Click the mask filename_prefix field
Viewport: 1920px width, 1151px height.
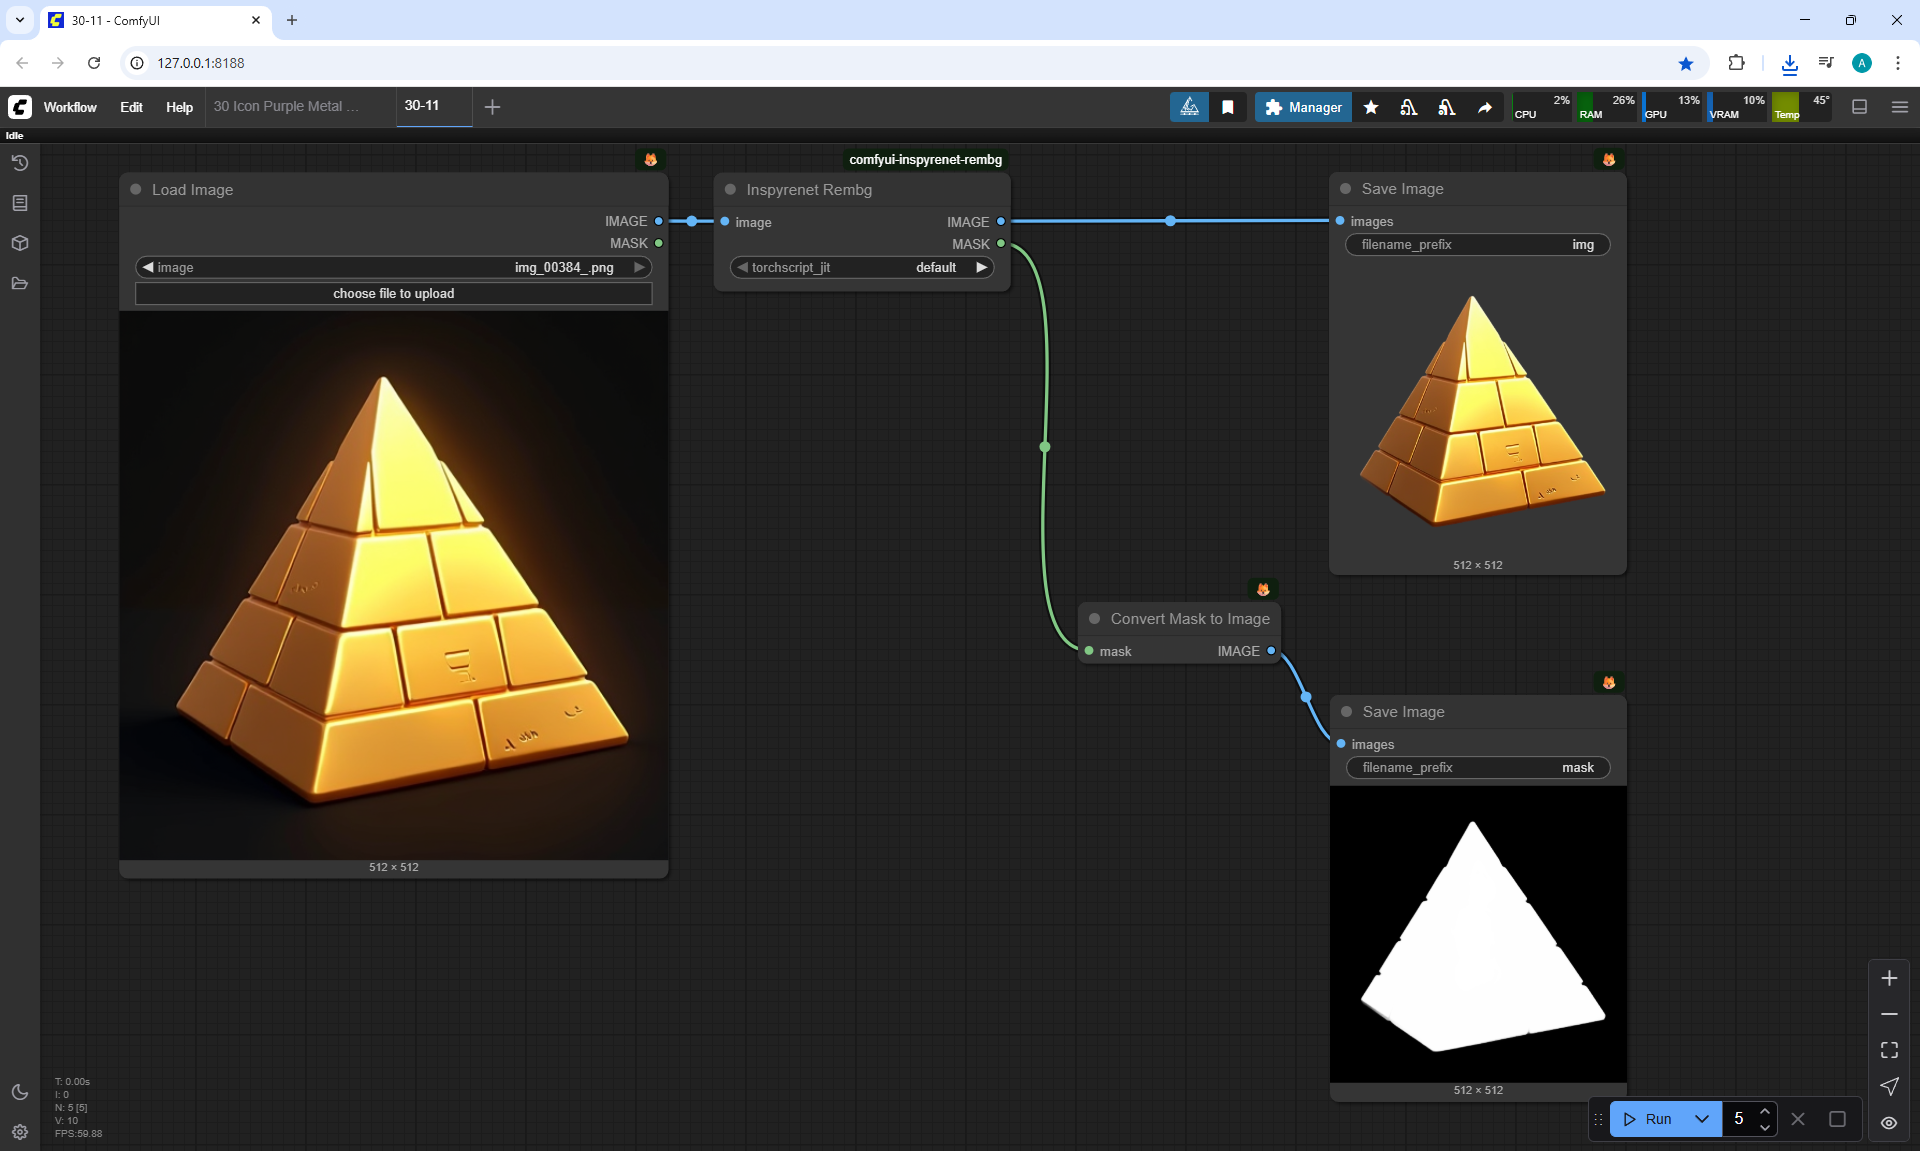point(1478,767)
